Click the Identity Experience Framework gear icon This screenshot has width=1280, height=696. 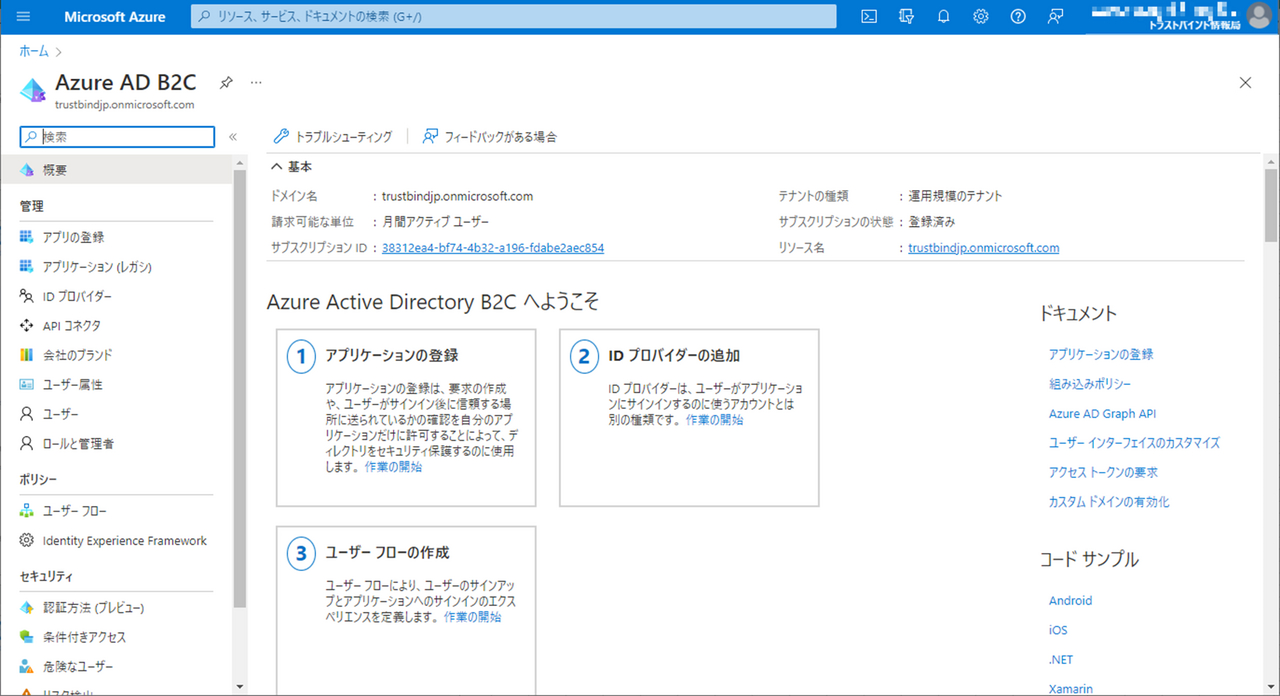(27, 541)
